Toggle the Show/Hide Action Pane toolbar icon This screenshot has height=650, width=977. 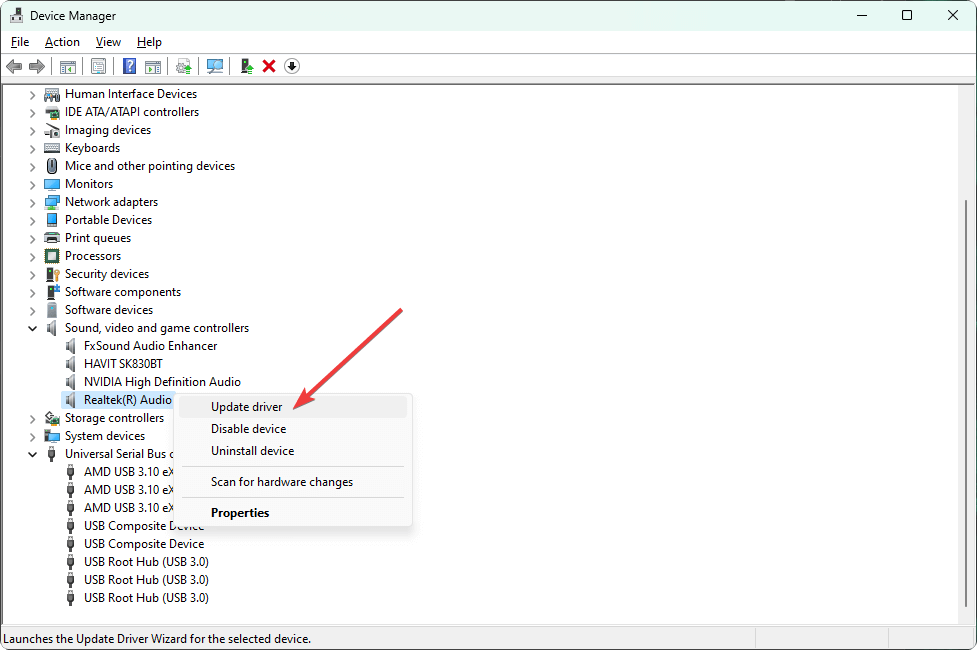pos(153,66)
